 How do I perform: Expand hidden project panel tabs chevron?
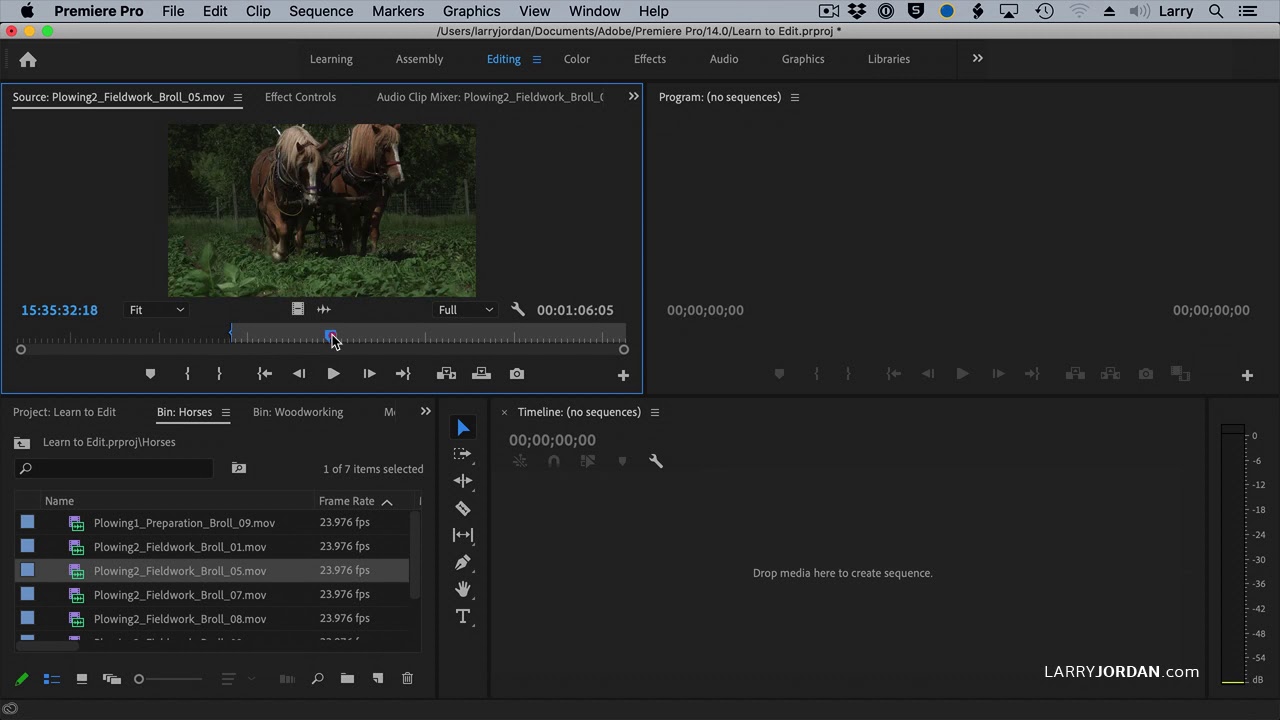426,412
